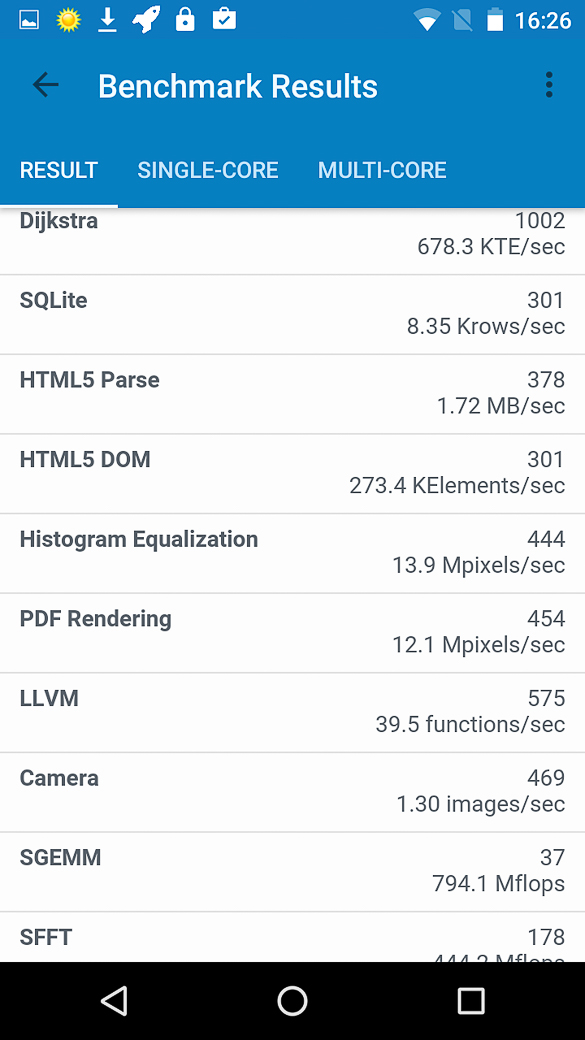
Task: Tap the rocket icon in the status bar
Action: [x=146, y=20]
